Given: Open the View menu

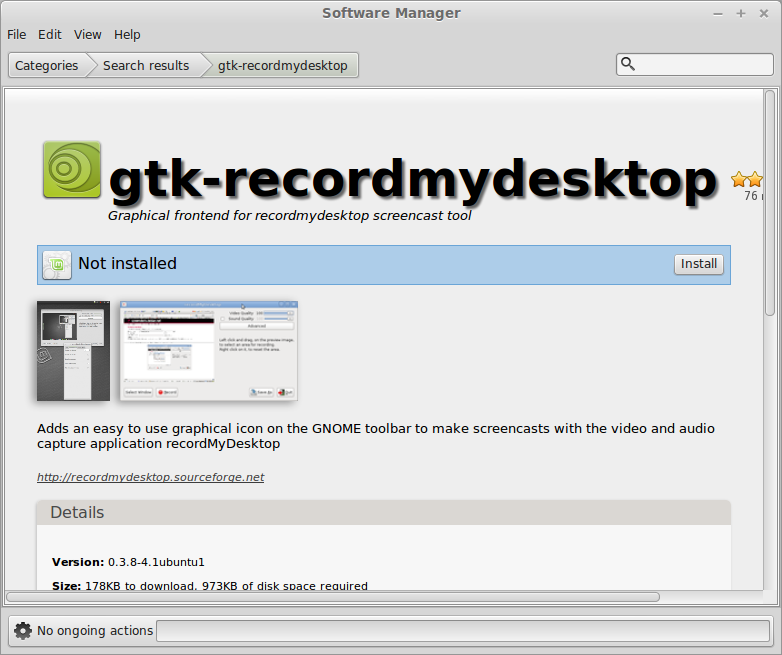Looking at the screenshot, I should pos(88,34).
